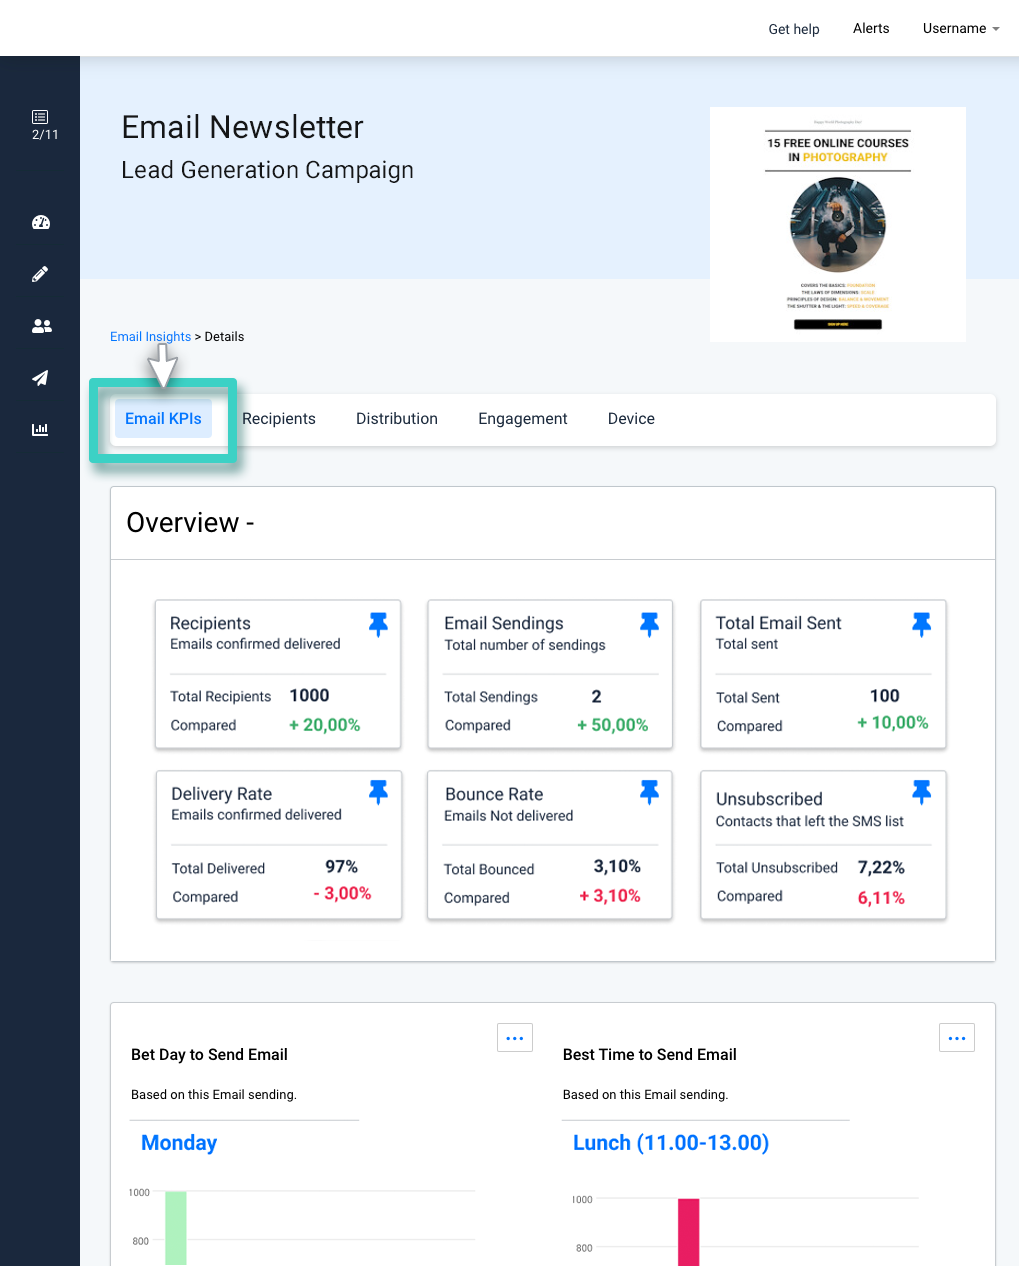
Task: Click the Total Bounced 3,10% value
Action: pyautogui.click(x=617, y=866)
